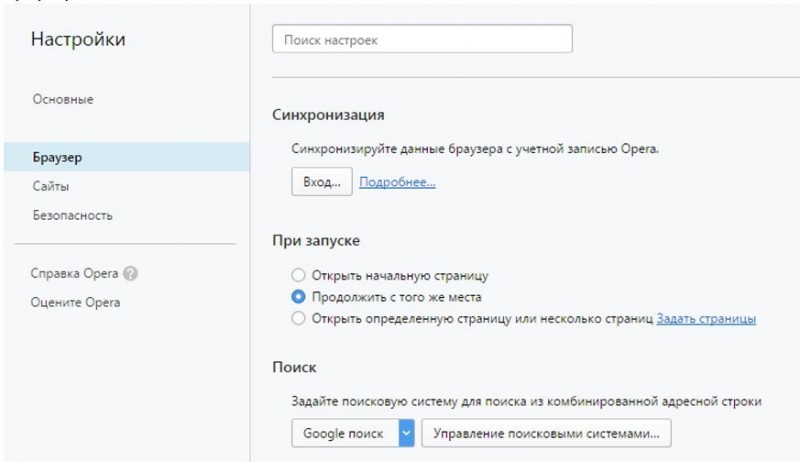Focus the Поиск настроек search field
The width and height of the screenshot is (800, 462).
click(x=422, y=39)
